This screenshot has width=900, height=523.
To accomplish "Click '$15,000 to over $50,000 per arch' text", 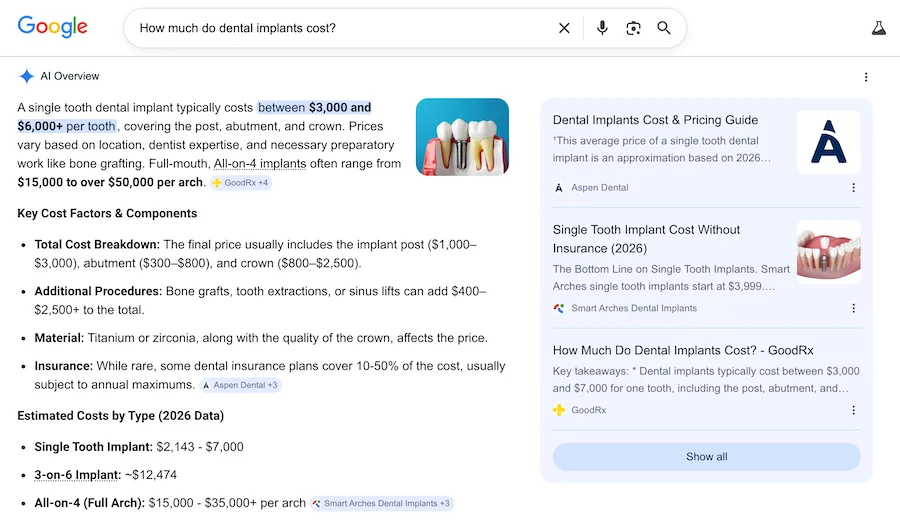I will [x=110, y=183].
